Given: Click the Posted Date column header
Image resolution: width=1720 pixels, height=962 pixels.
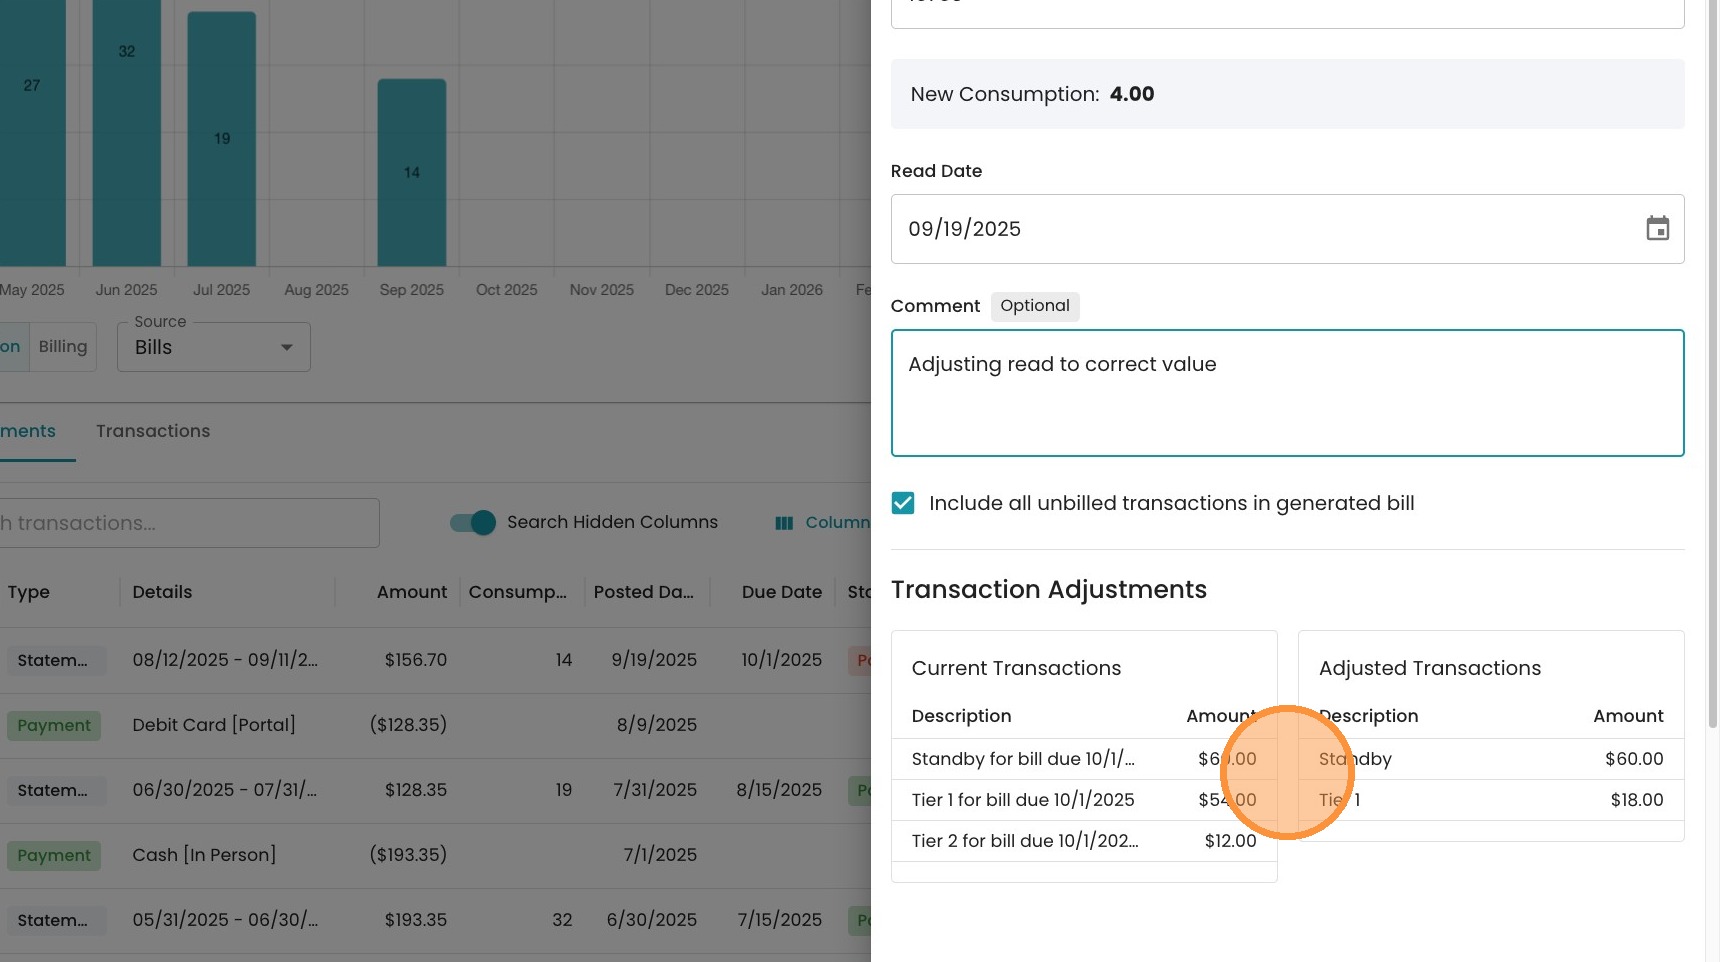Looking at the screenshot, I should tap(643, 592).
